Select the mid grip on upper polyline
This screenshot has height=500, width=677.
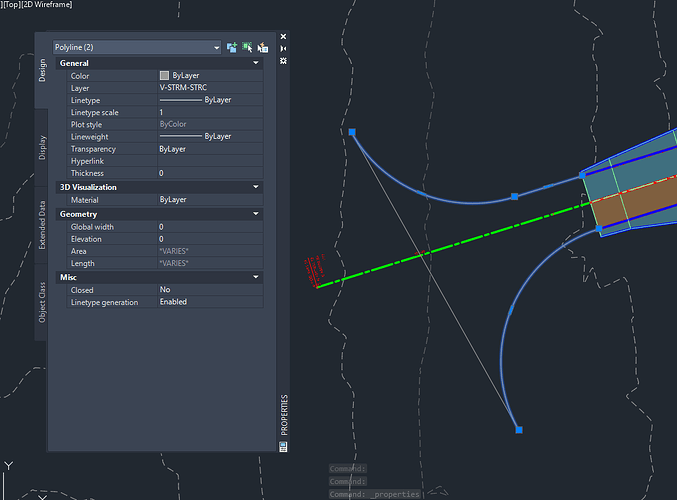point(514,196)
